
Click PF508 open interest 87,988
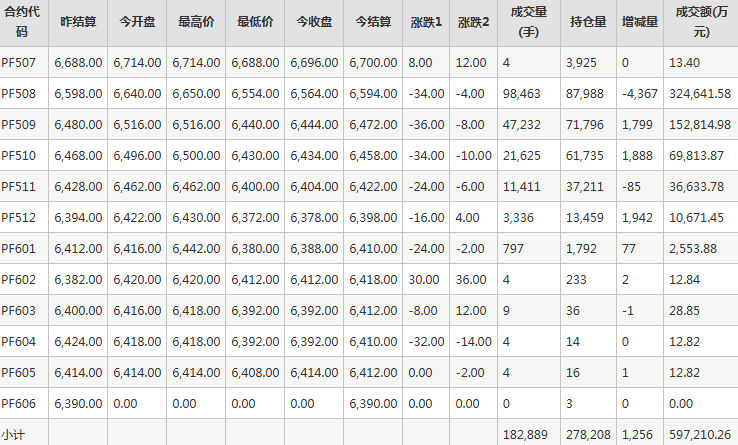point(585,94)
